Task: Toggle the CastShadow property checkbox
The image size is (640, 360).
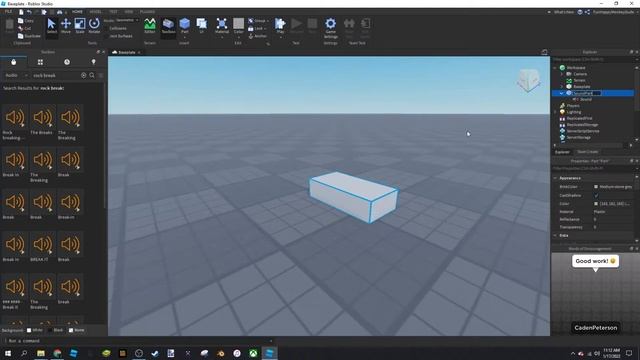Action: (596, 196)
